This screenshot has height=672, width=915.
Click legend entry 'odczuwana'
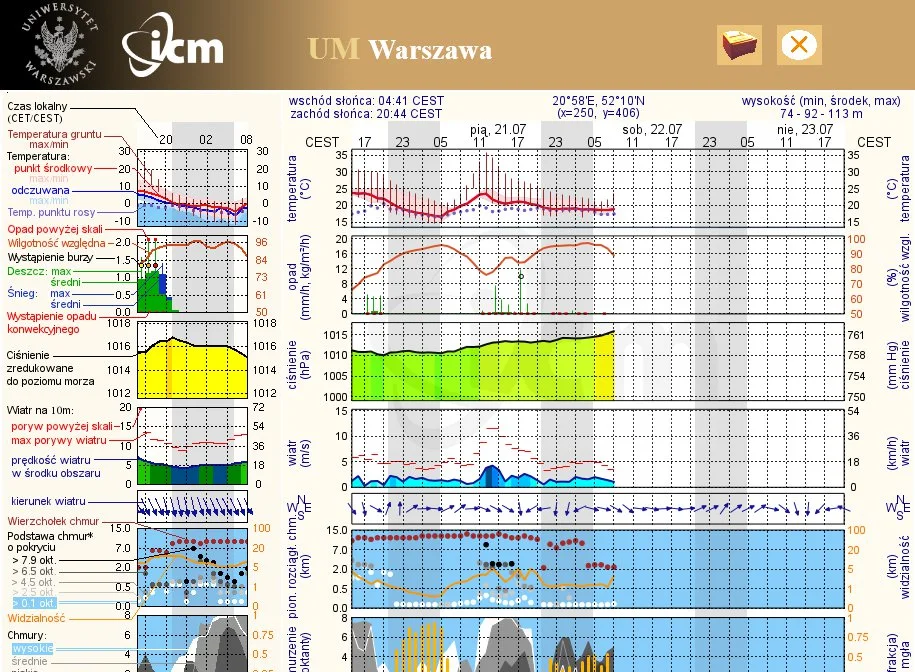pos(40,190)
